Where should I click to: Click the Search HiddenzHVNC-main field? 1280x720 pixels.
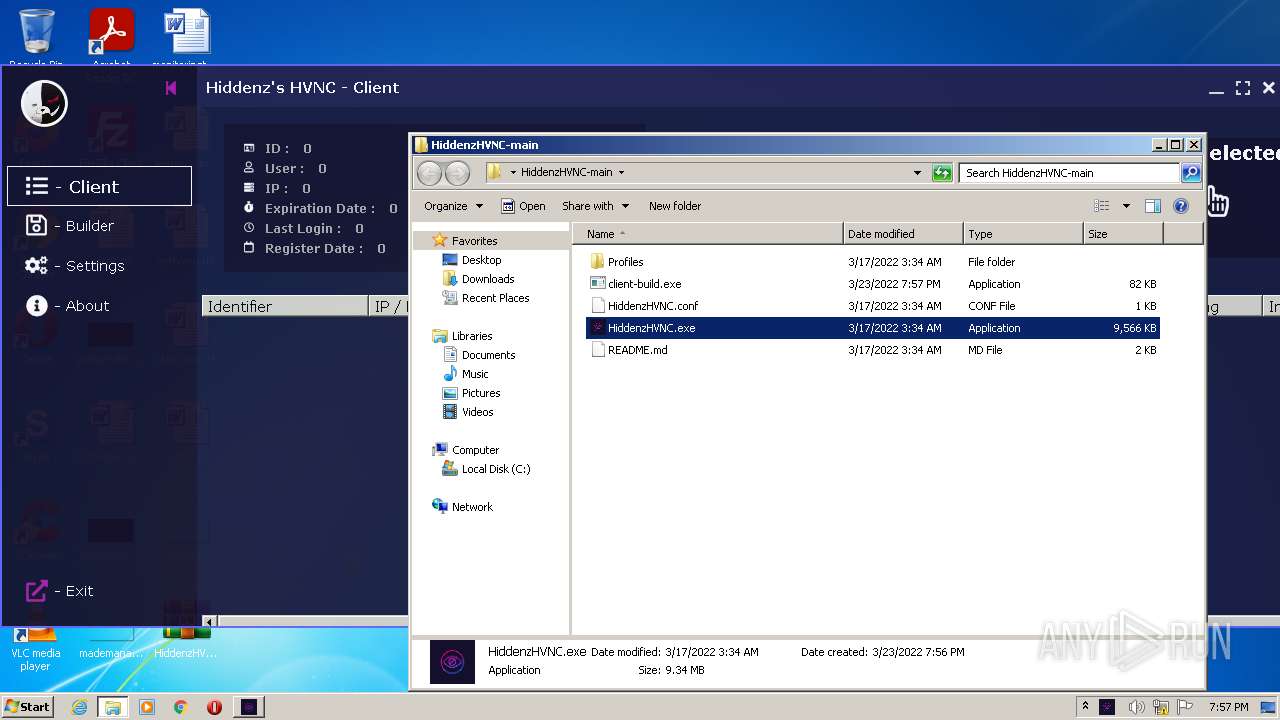coord(1069,173)
